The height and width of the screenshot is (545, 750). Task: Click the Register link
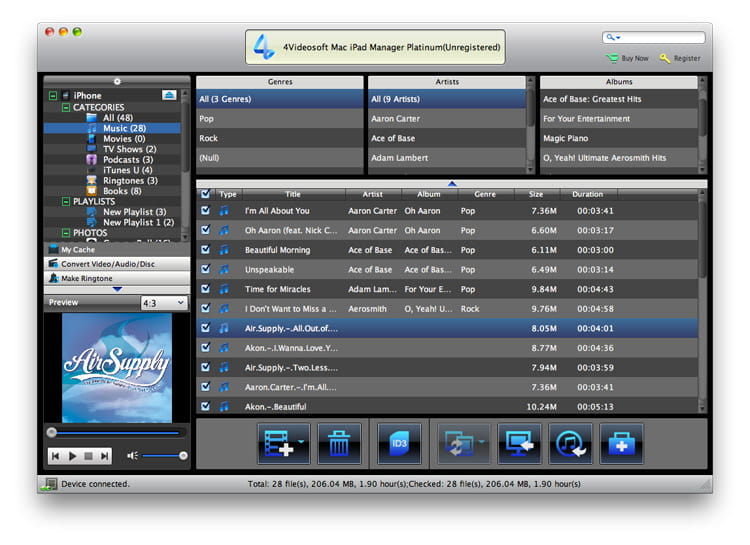[x=687, y=58]
